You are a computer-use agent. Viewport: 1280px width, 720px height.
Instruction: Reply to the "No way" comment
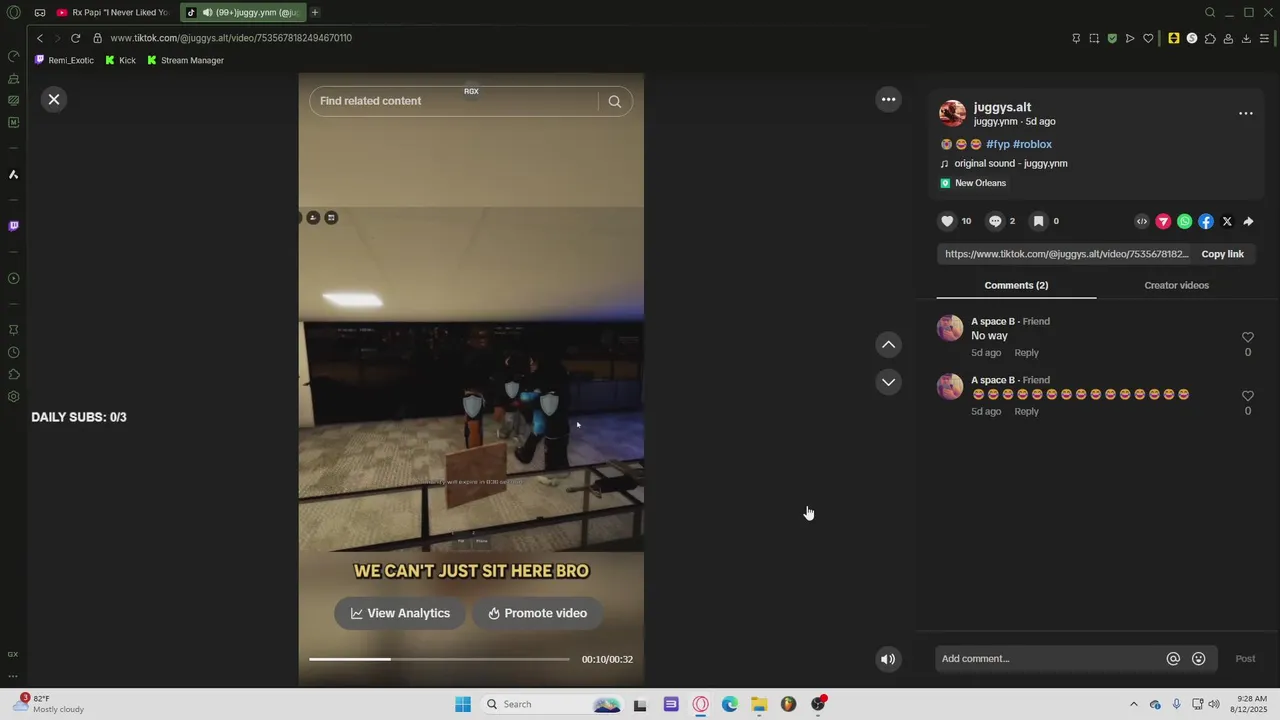click(x=1026, y=352)
